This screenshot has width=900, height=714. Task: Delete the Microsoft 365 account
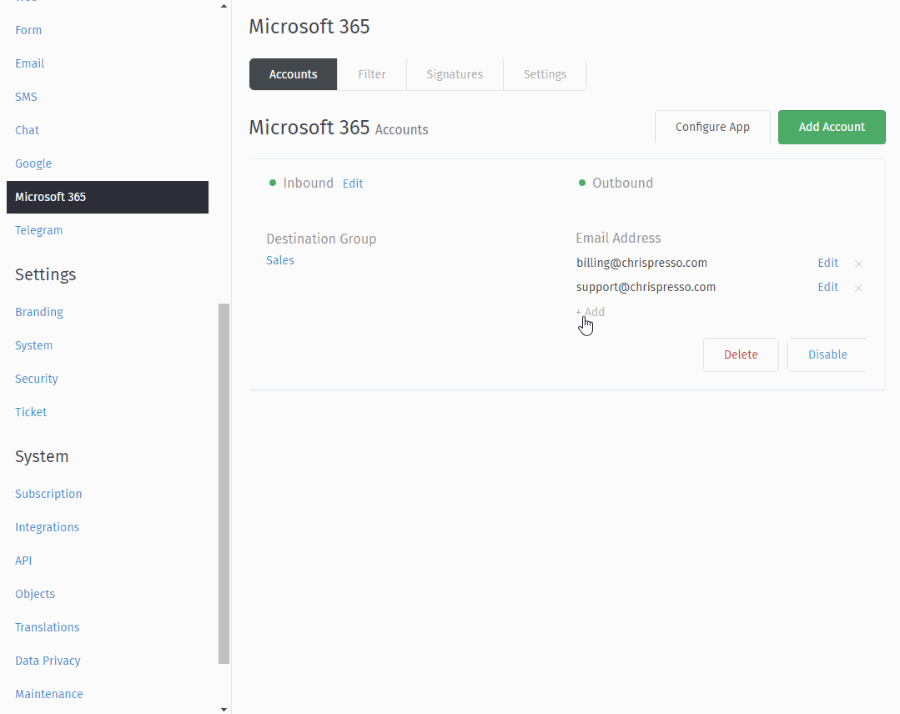(x=740, y=355)
